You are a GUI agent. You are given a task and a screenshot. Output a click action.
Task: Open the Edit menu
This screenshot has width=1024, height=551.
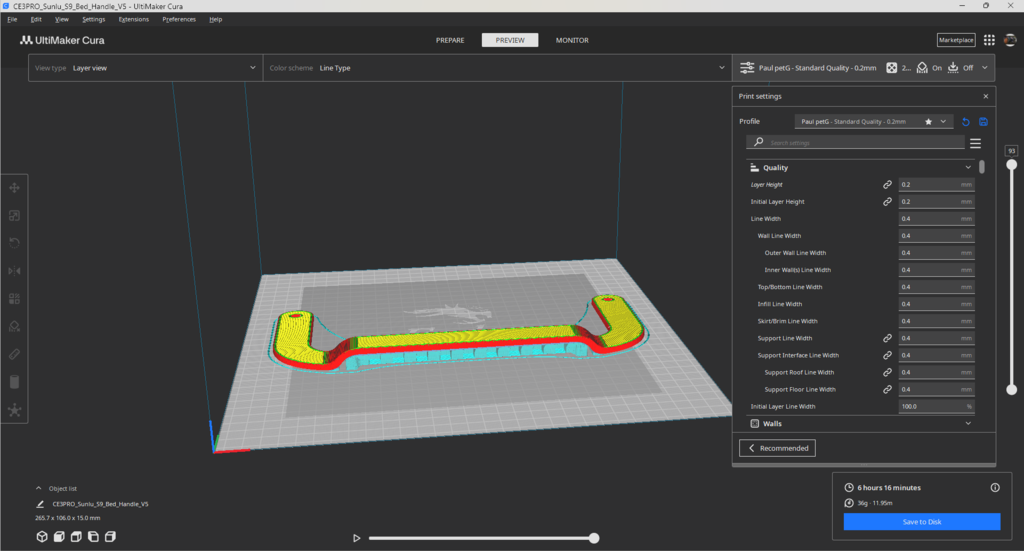[x=36, y=20]
